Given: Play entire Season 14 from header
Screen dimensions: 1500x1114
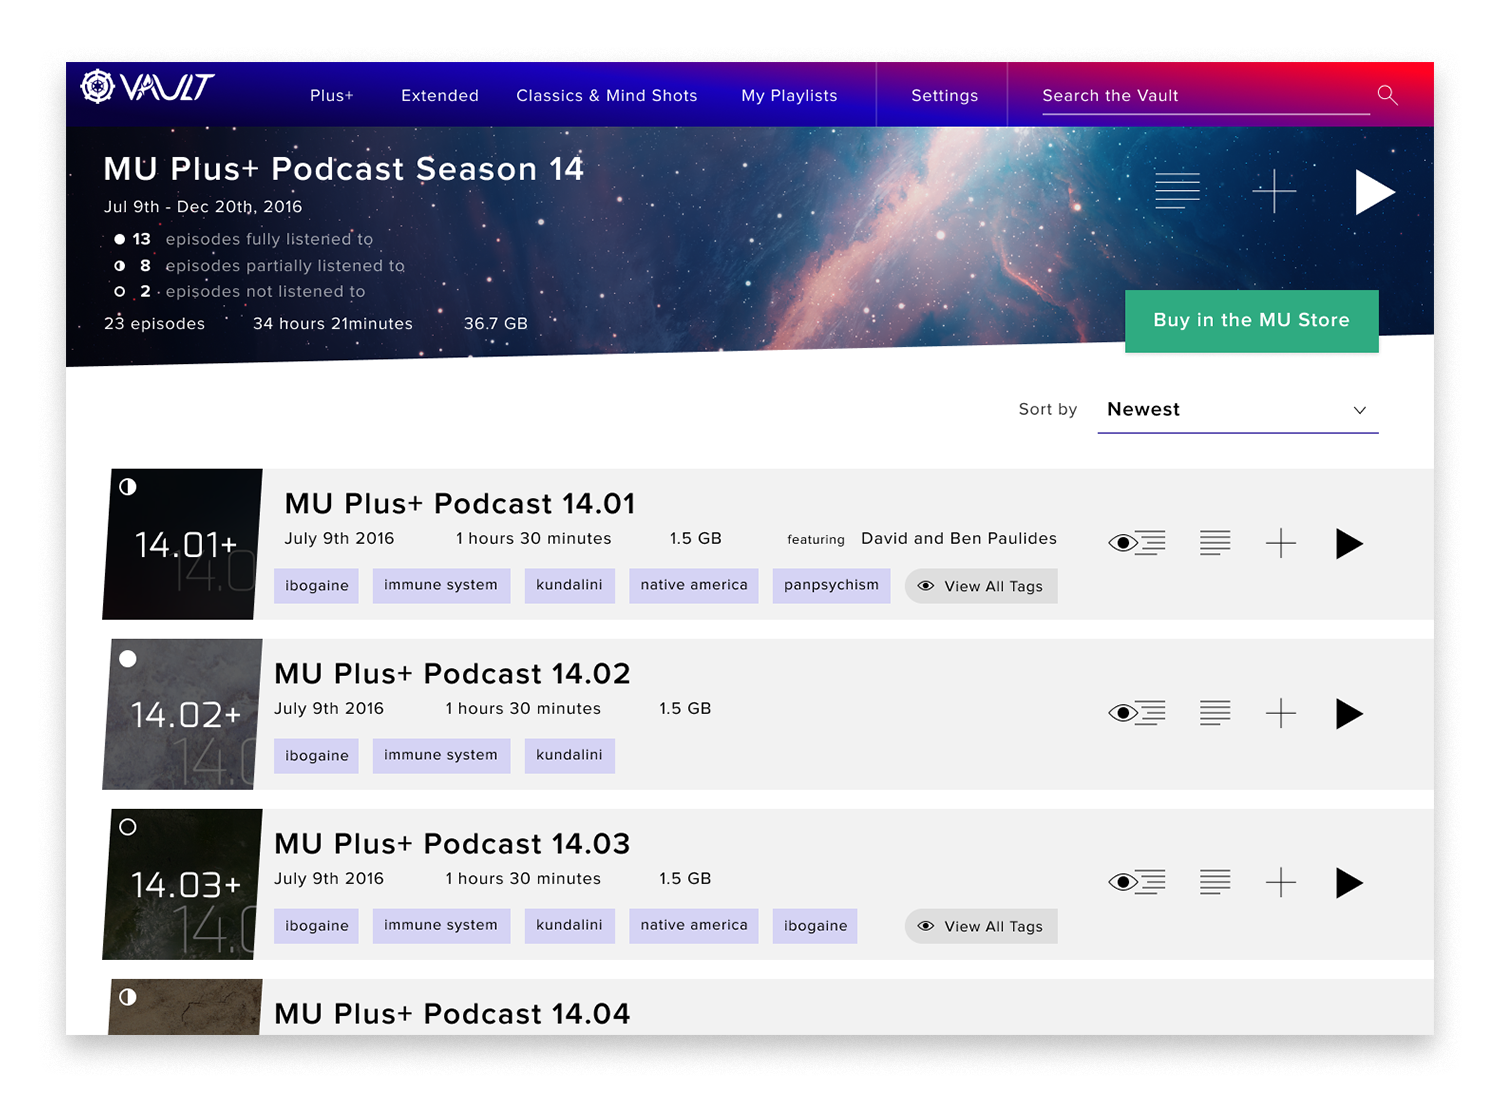Looking at the screenshot, I should (x=1374, y=191).
